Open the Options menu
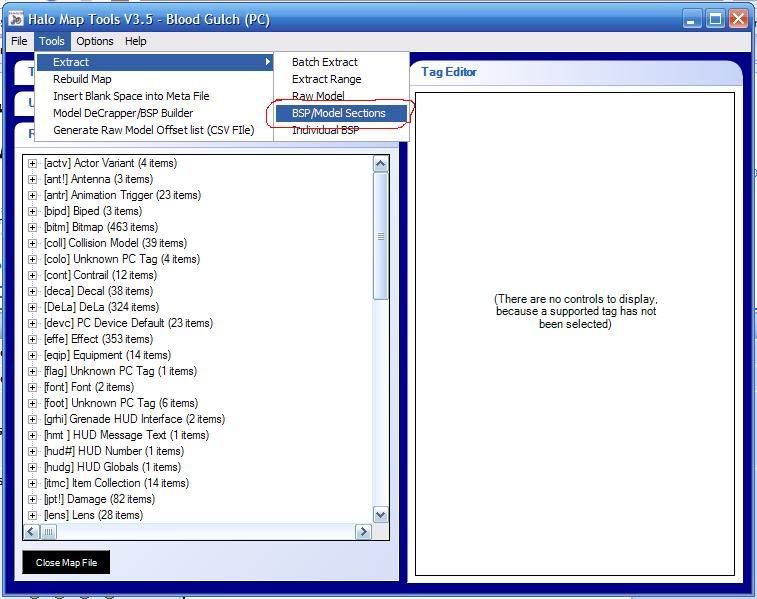The width and height of the screenshot is (757, 599). [x=95, y=42]
